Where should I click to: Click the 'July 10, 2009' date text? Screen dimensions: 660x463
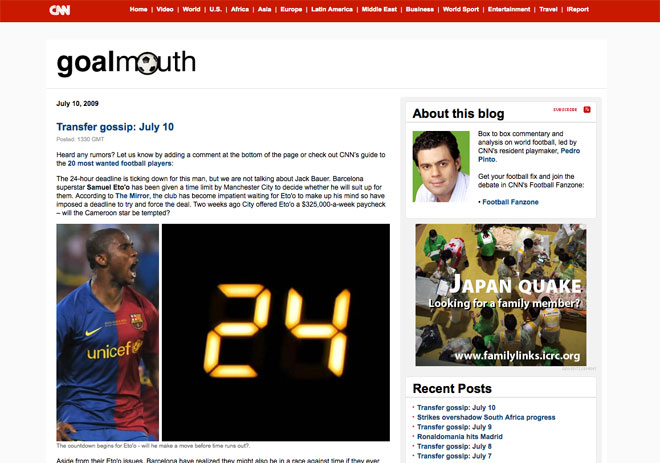(77, 104)
